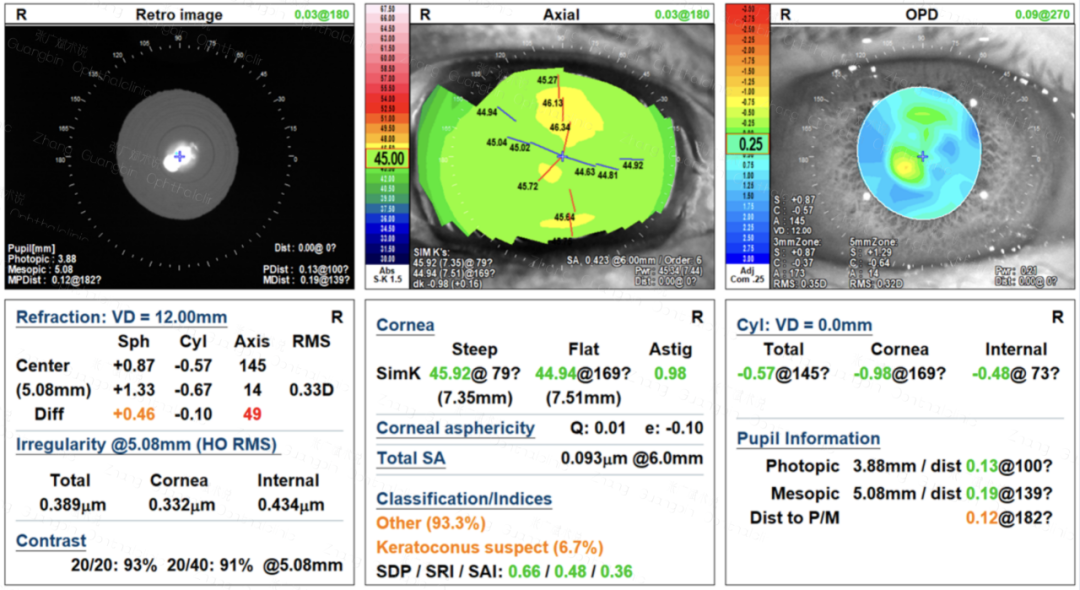Click 0.09@270 in the OPD header

[x=1043, y=14]
